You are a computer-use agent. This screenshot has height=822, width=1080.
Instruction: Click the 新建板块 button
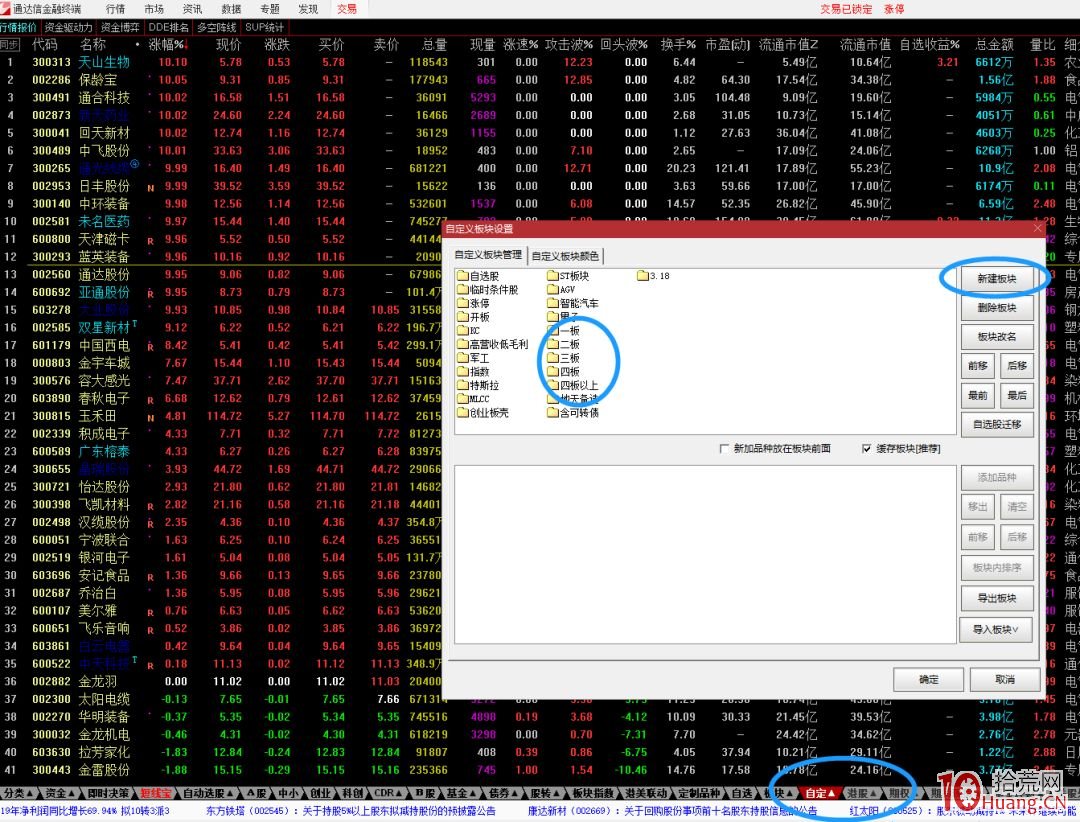pyautogui.click(x=996, y=279)
